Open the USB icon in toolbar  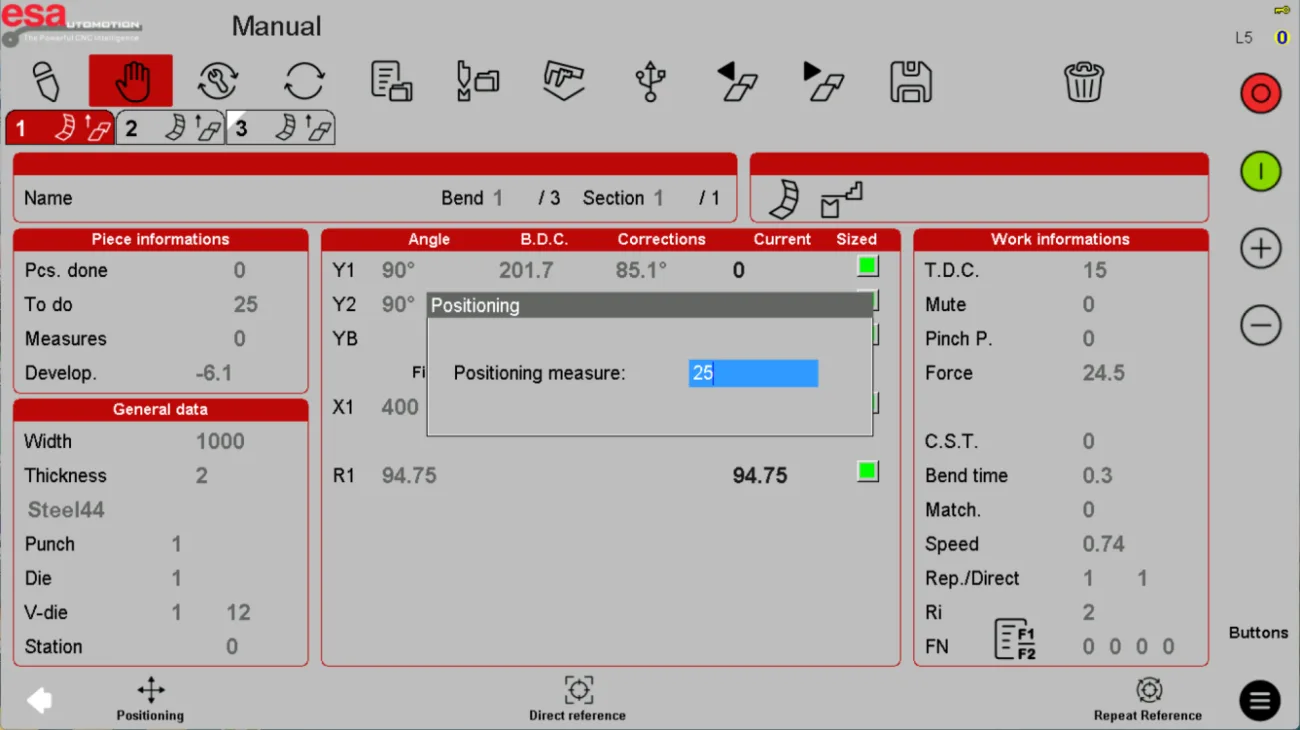click(651, 81)
